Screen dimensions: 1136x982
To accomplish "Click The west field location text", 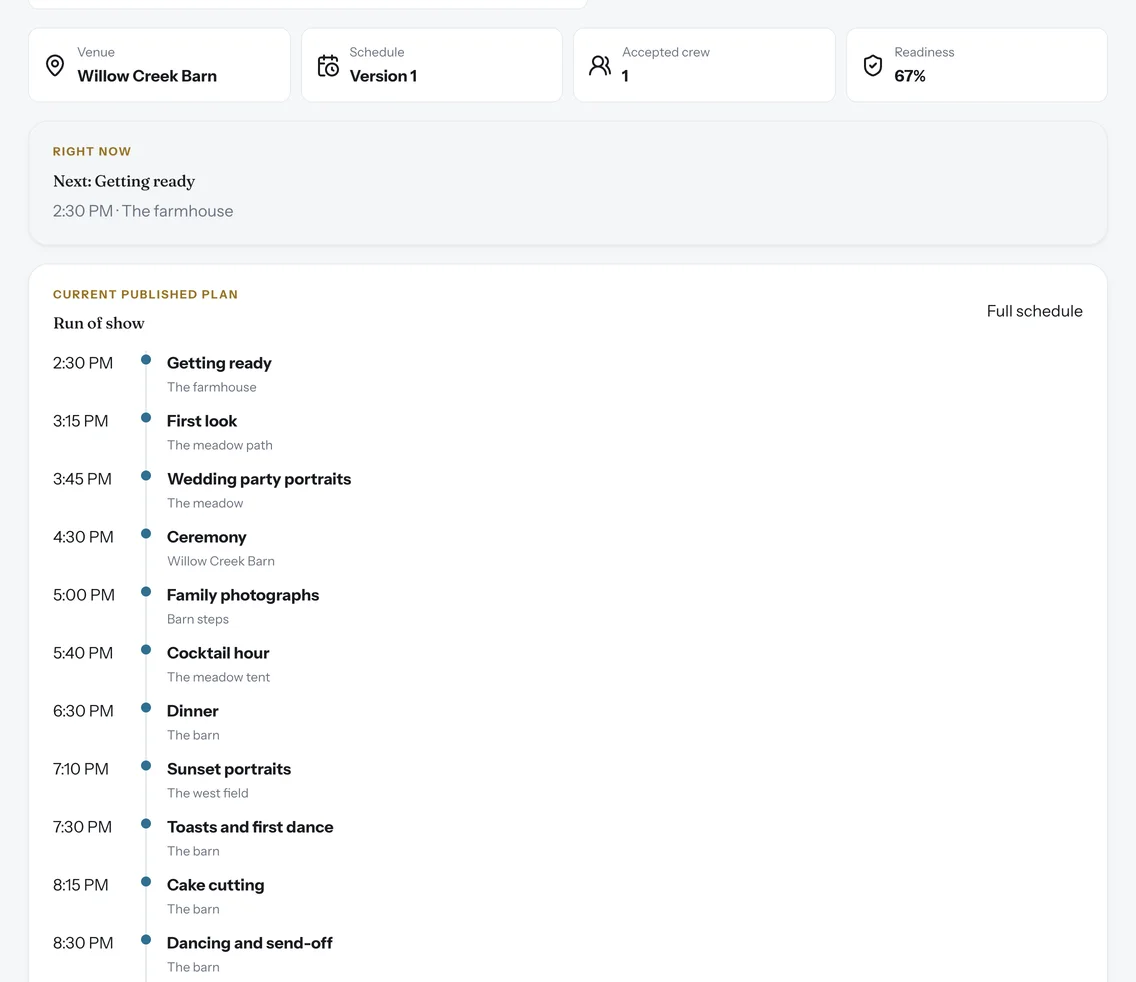I will 207,793.
